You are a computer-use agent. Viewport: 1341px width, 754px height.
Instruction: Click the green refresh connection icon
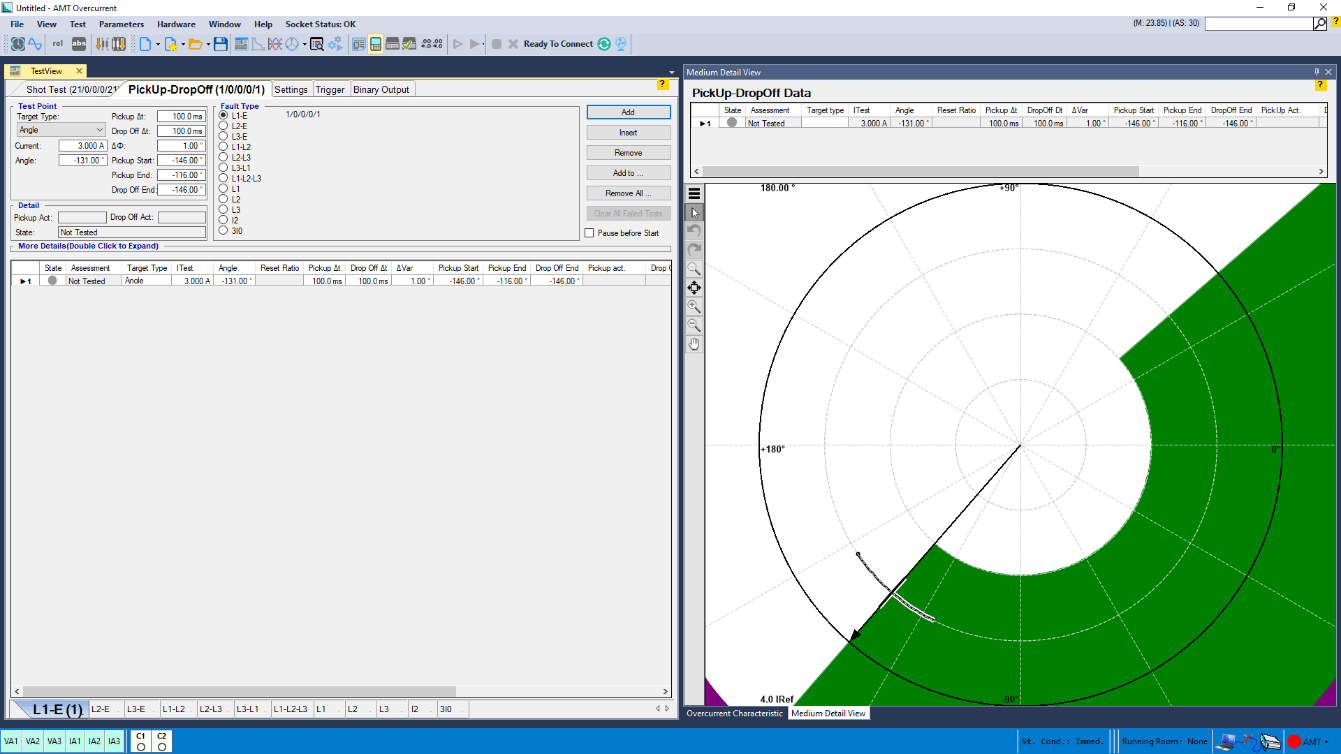[x=603, y=44]
